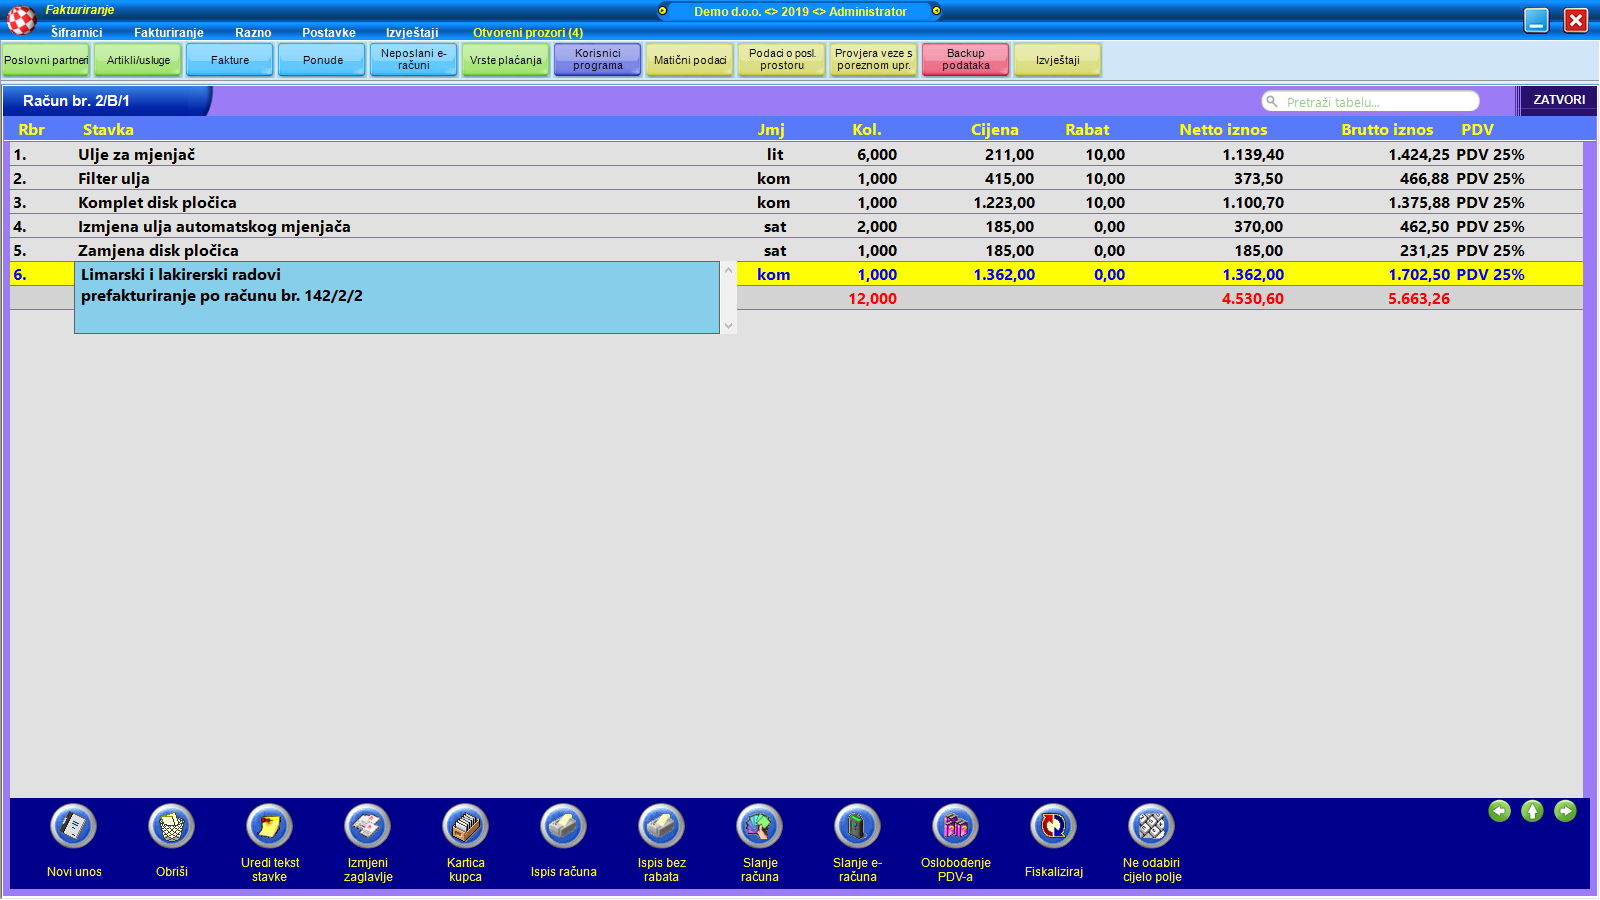Click the green up arrow

1532,811
